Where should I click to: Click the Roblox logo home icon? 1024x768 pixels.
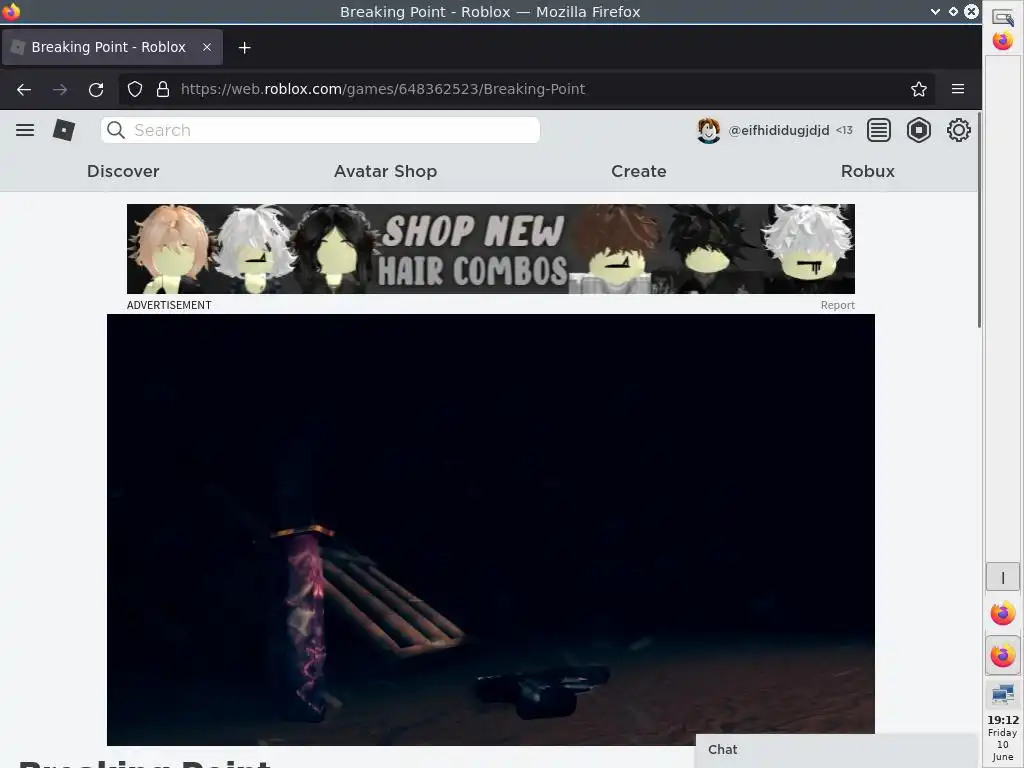(63, 130)
